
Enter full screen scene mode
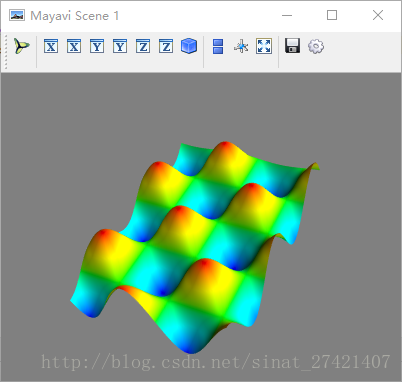(264, 46)
